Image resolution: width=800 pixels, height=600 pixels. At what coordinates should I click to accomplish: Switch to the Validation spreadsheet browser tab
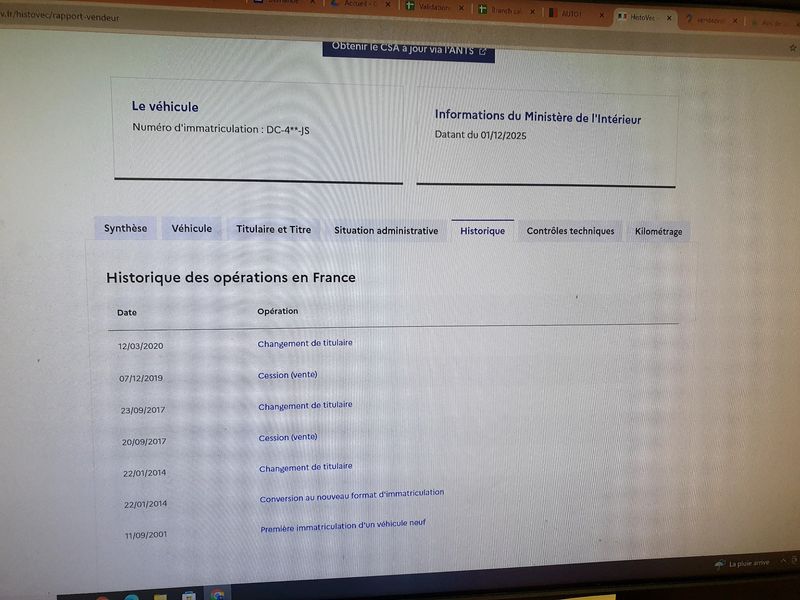(x=432, y=7)
